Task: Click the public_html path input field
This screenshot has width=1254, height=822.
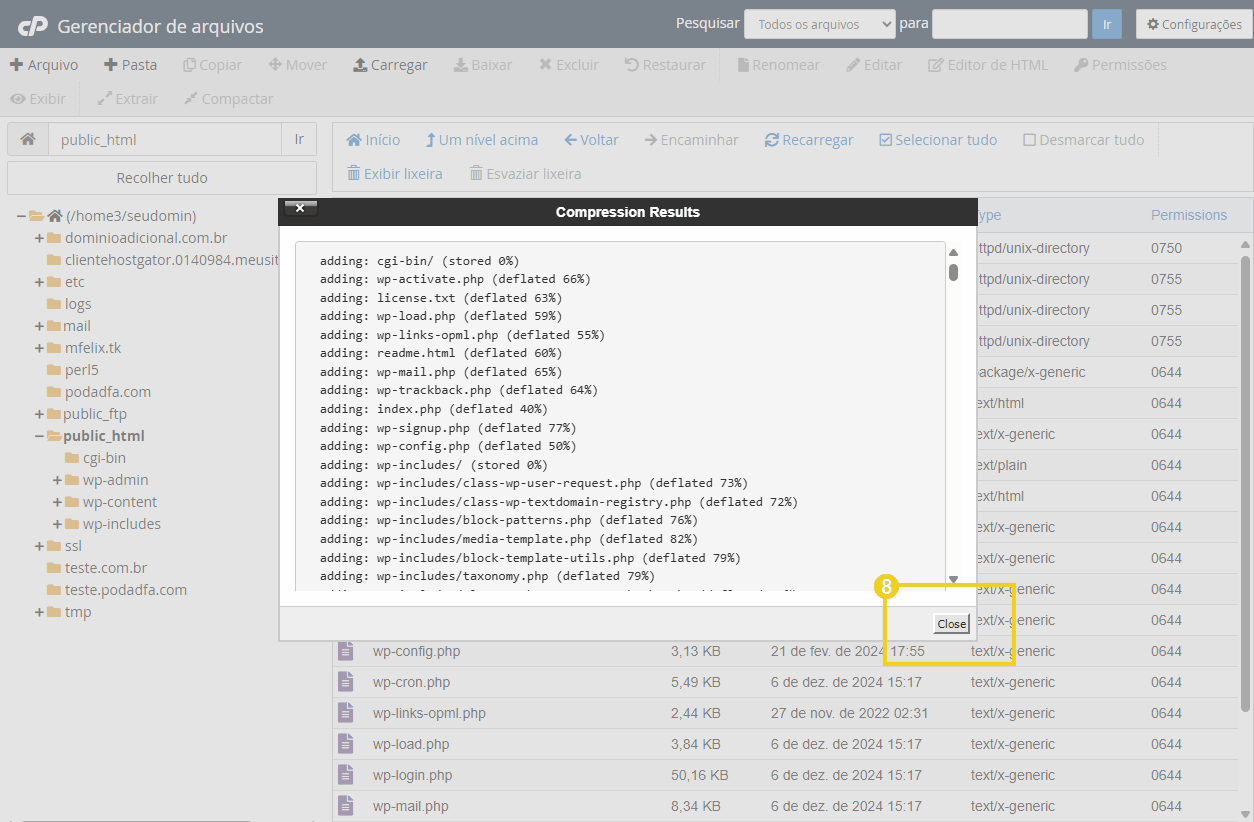Action: (x=165, y=139)
